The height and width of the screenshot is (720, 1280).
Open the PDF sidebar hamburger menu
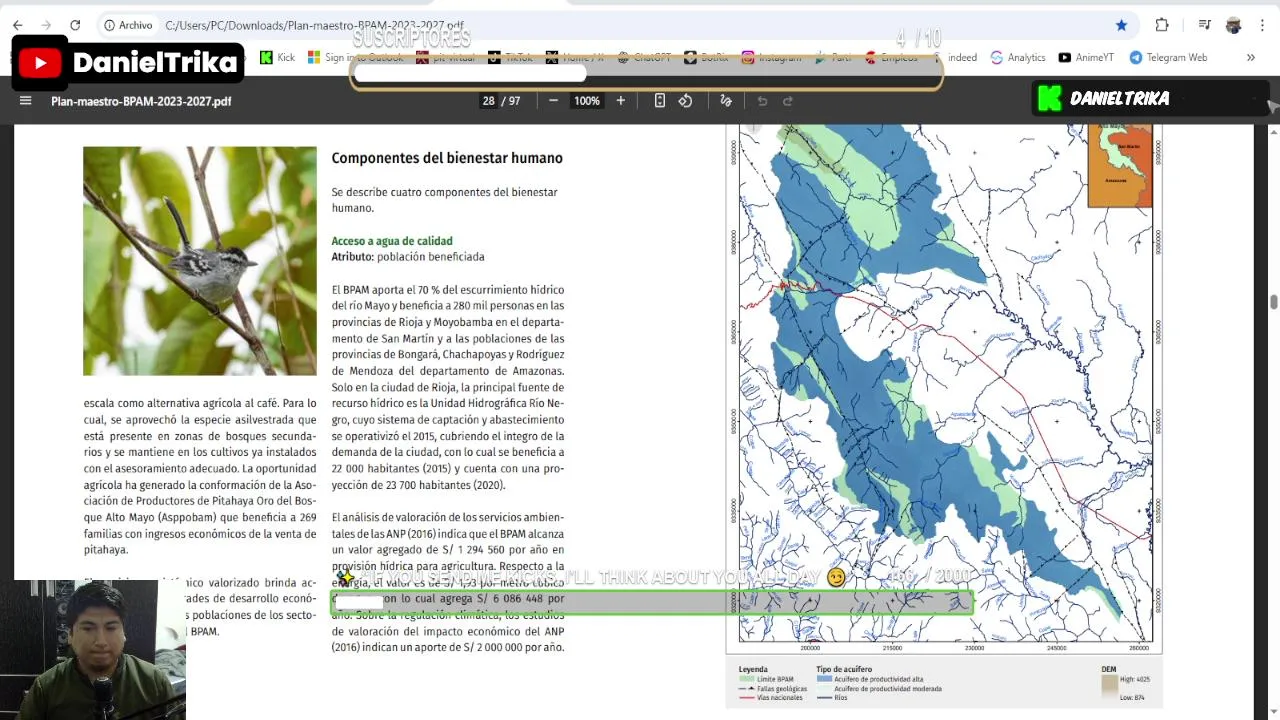(26, 101)
